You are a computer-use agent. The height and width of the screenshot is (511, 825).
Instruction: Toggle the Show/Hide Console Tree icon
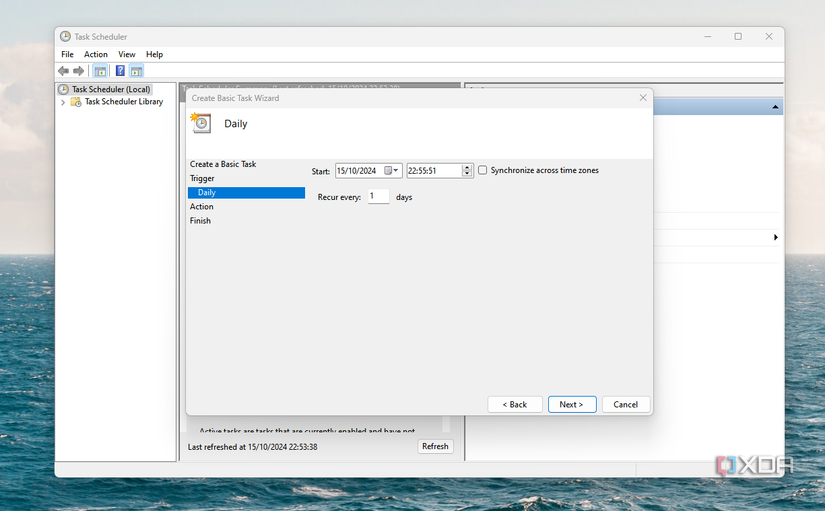tap(100, 71)
